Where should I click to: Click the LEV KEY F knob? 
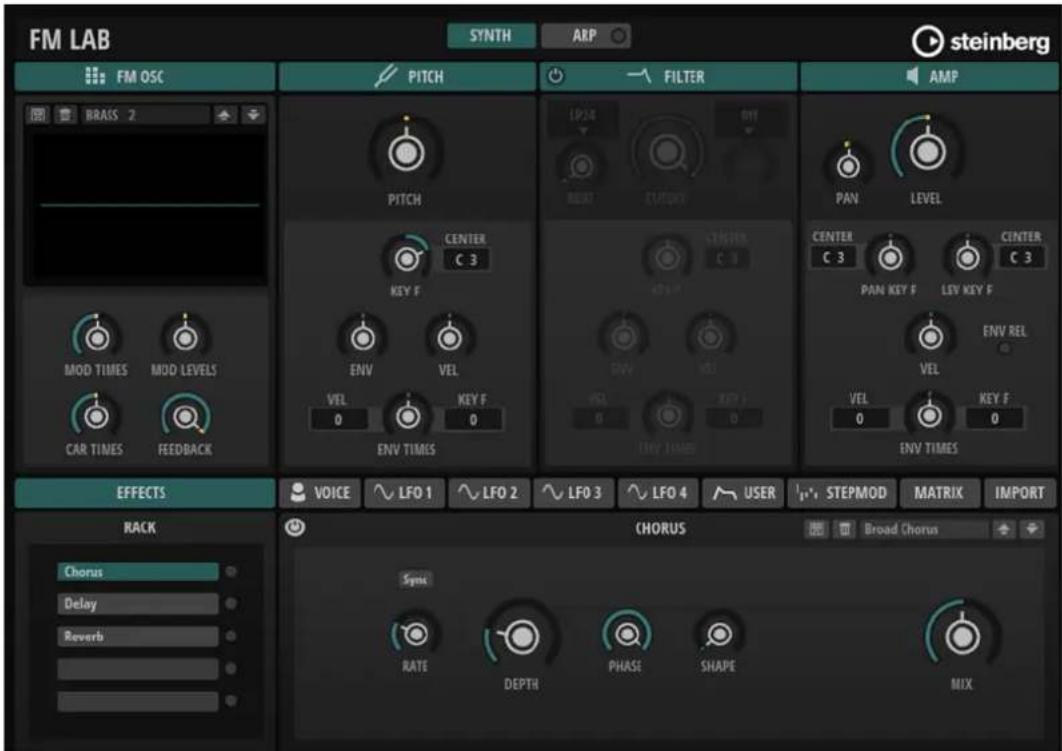point(967,257)
